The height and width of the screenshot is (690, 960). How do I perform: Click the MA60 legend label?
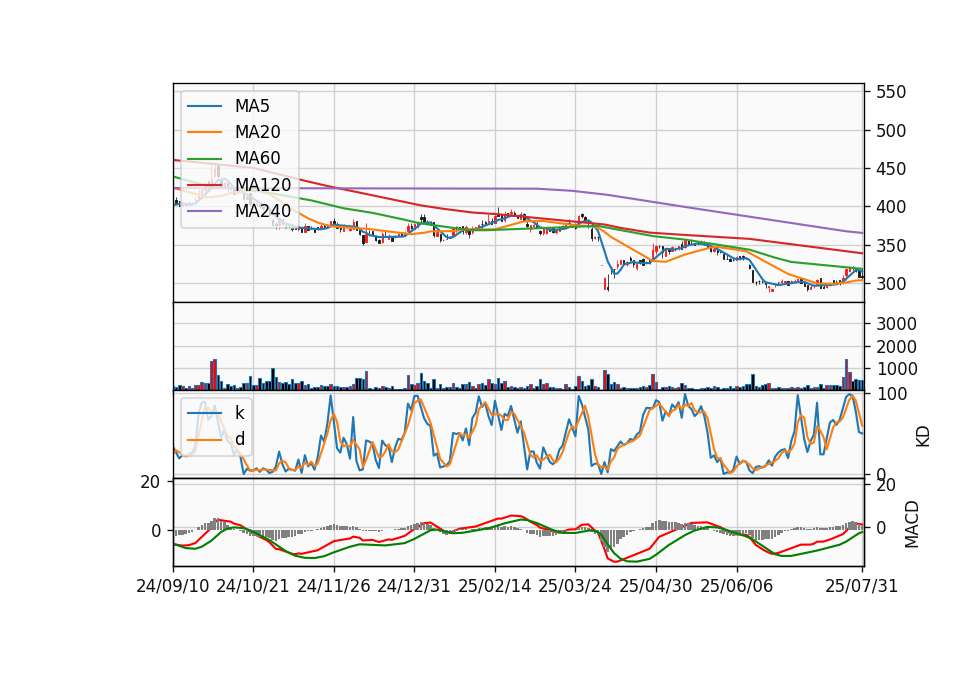pyautogui.click(x=257, y=158)
